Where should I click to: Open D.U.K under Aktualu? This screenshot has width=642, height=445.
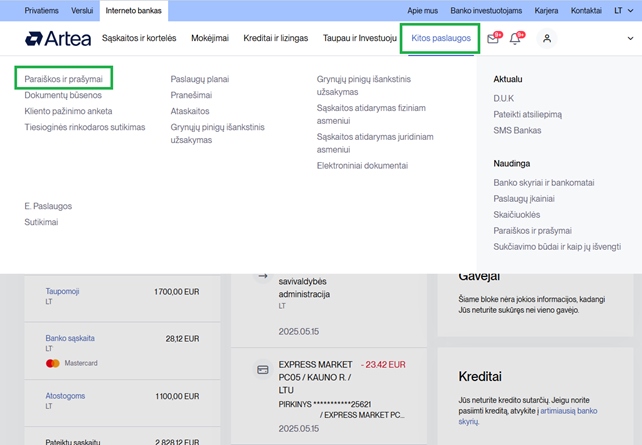coord(503,98)
